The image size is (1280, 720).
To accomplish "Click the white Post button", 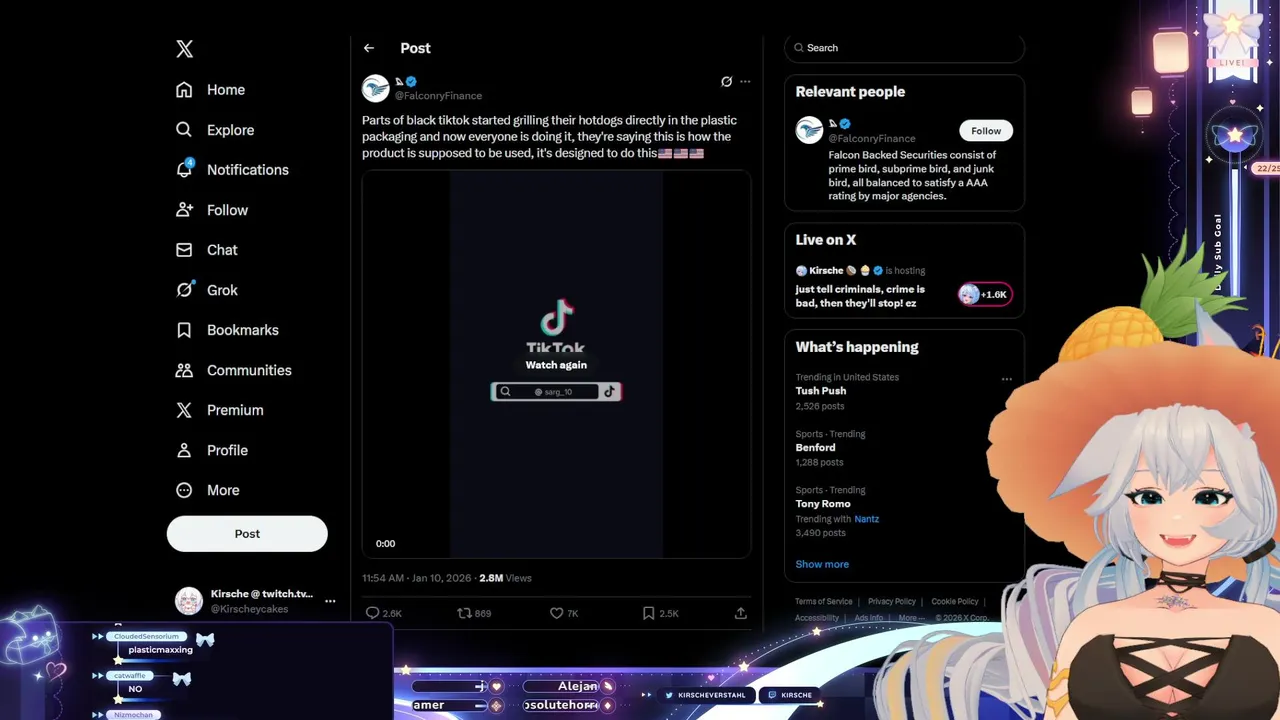I will [247, 534].
